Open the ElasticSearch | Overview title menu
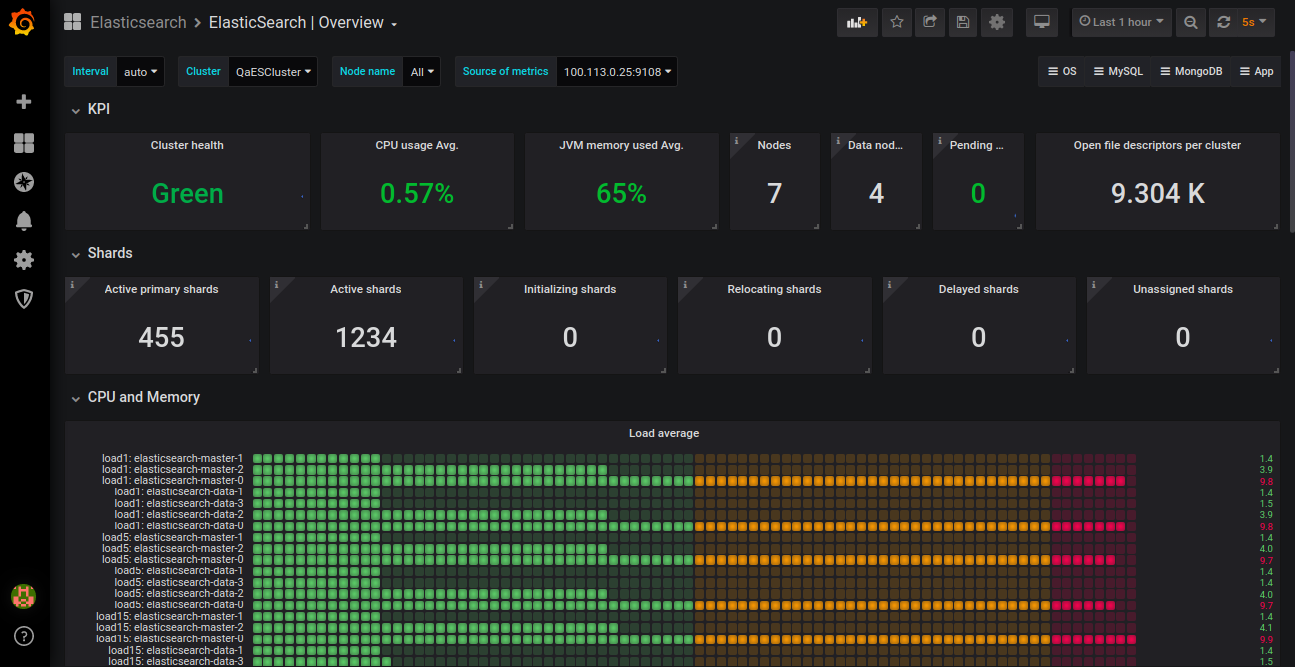Screen dimensions: 1295x667 point(302,22)
